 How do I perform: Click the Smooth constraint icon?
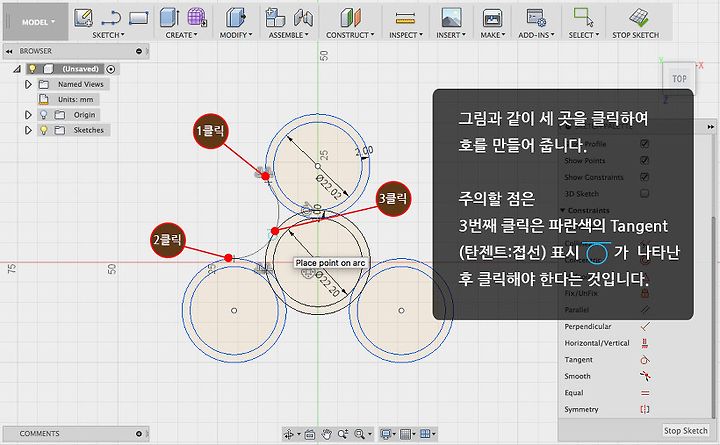(x=645, y=376)
